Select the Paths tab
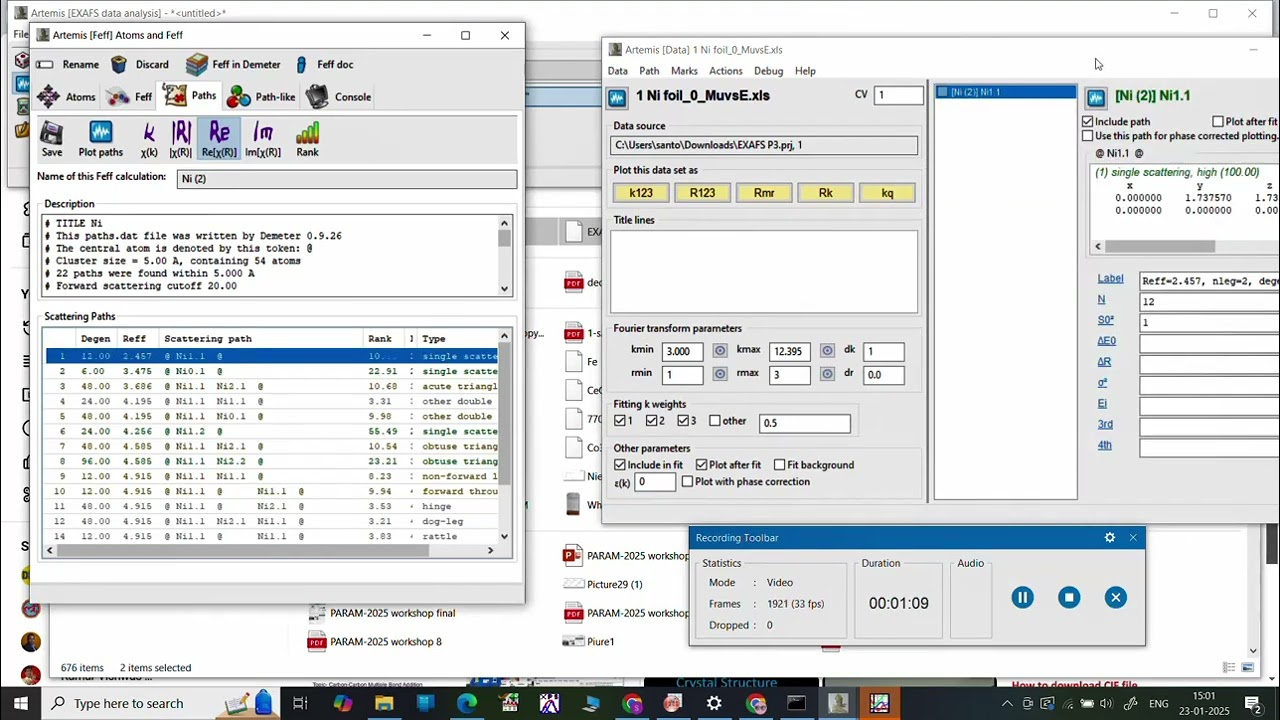The height and width of the screenshot is (720, 1280). point(190,96)
